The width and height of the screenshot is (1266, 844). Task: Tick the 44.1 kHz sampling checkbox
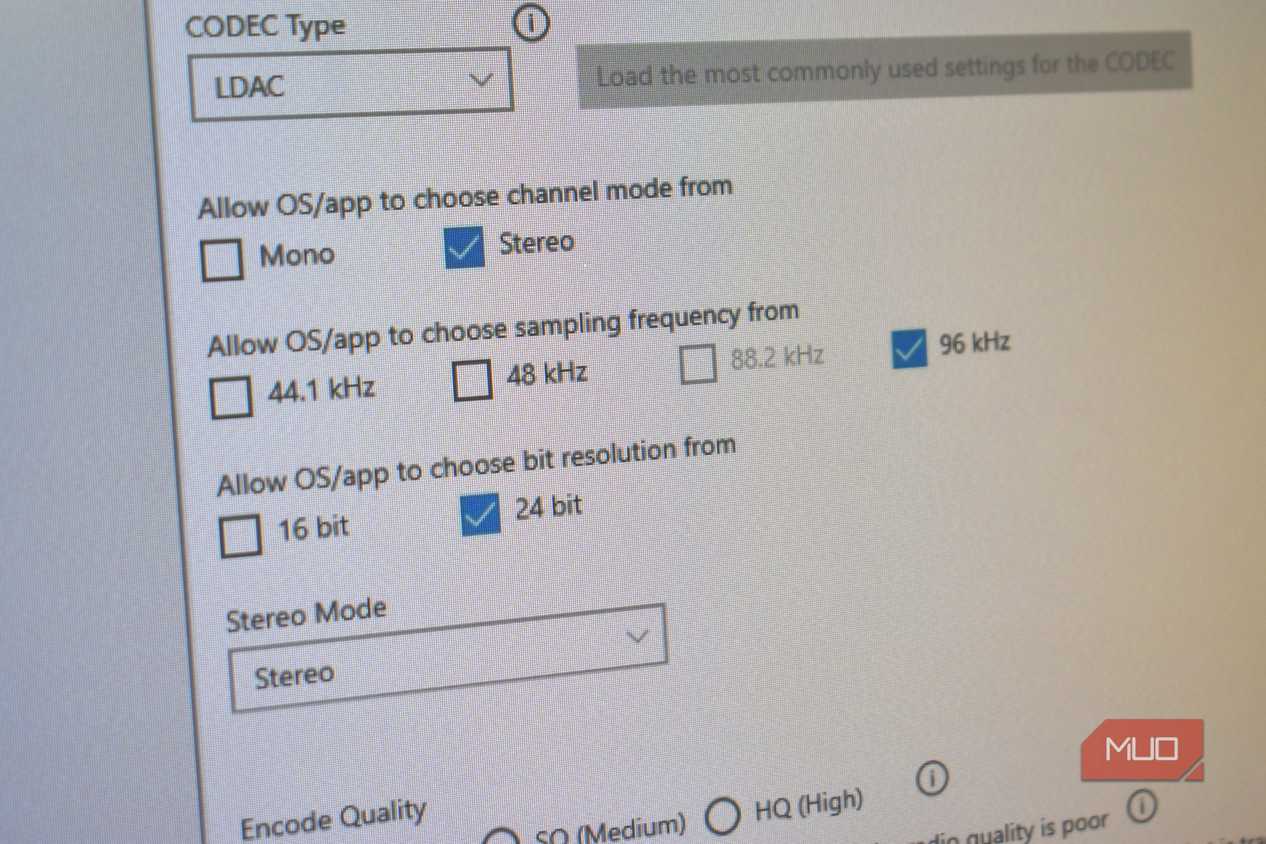(x=231, y=397)
